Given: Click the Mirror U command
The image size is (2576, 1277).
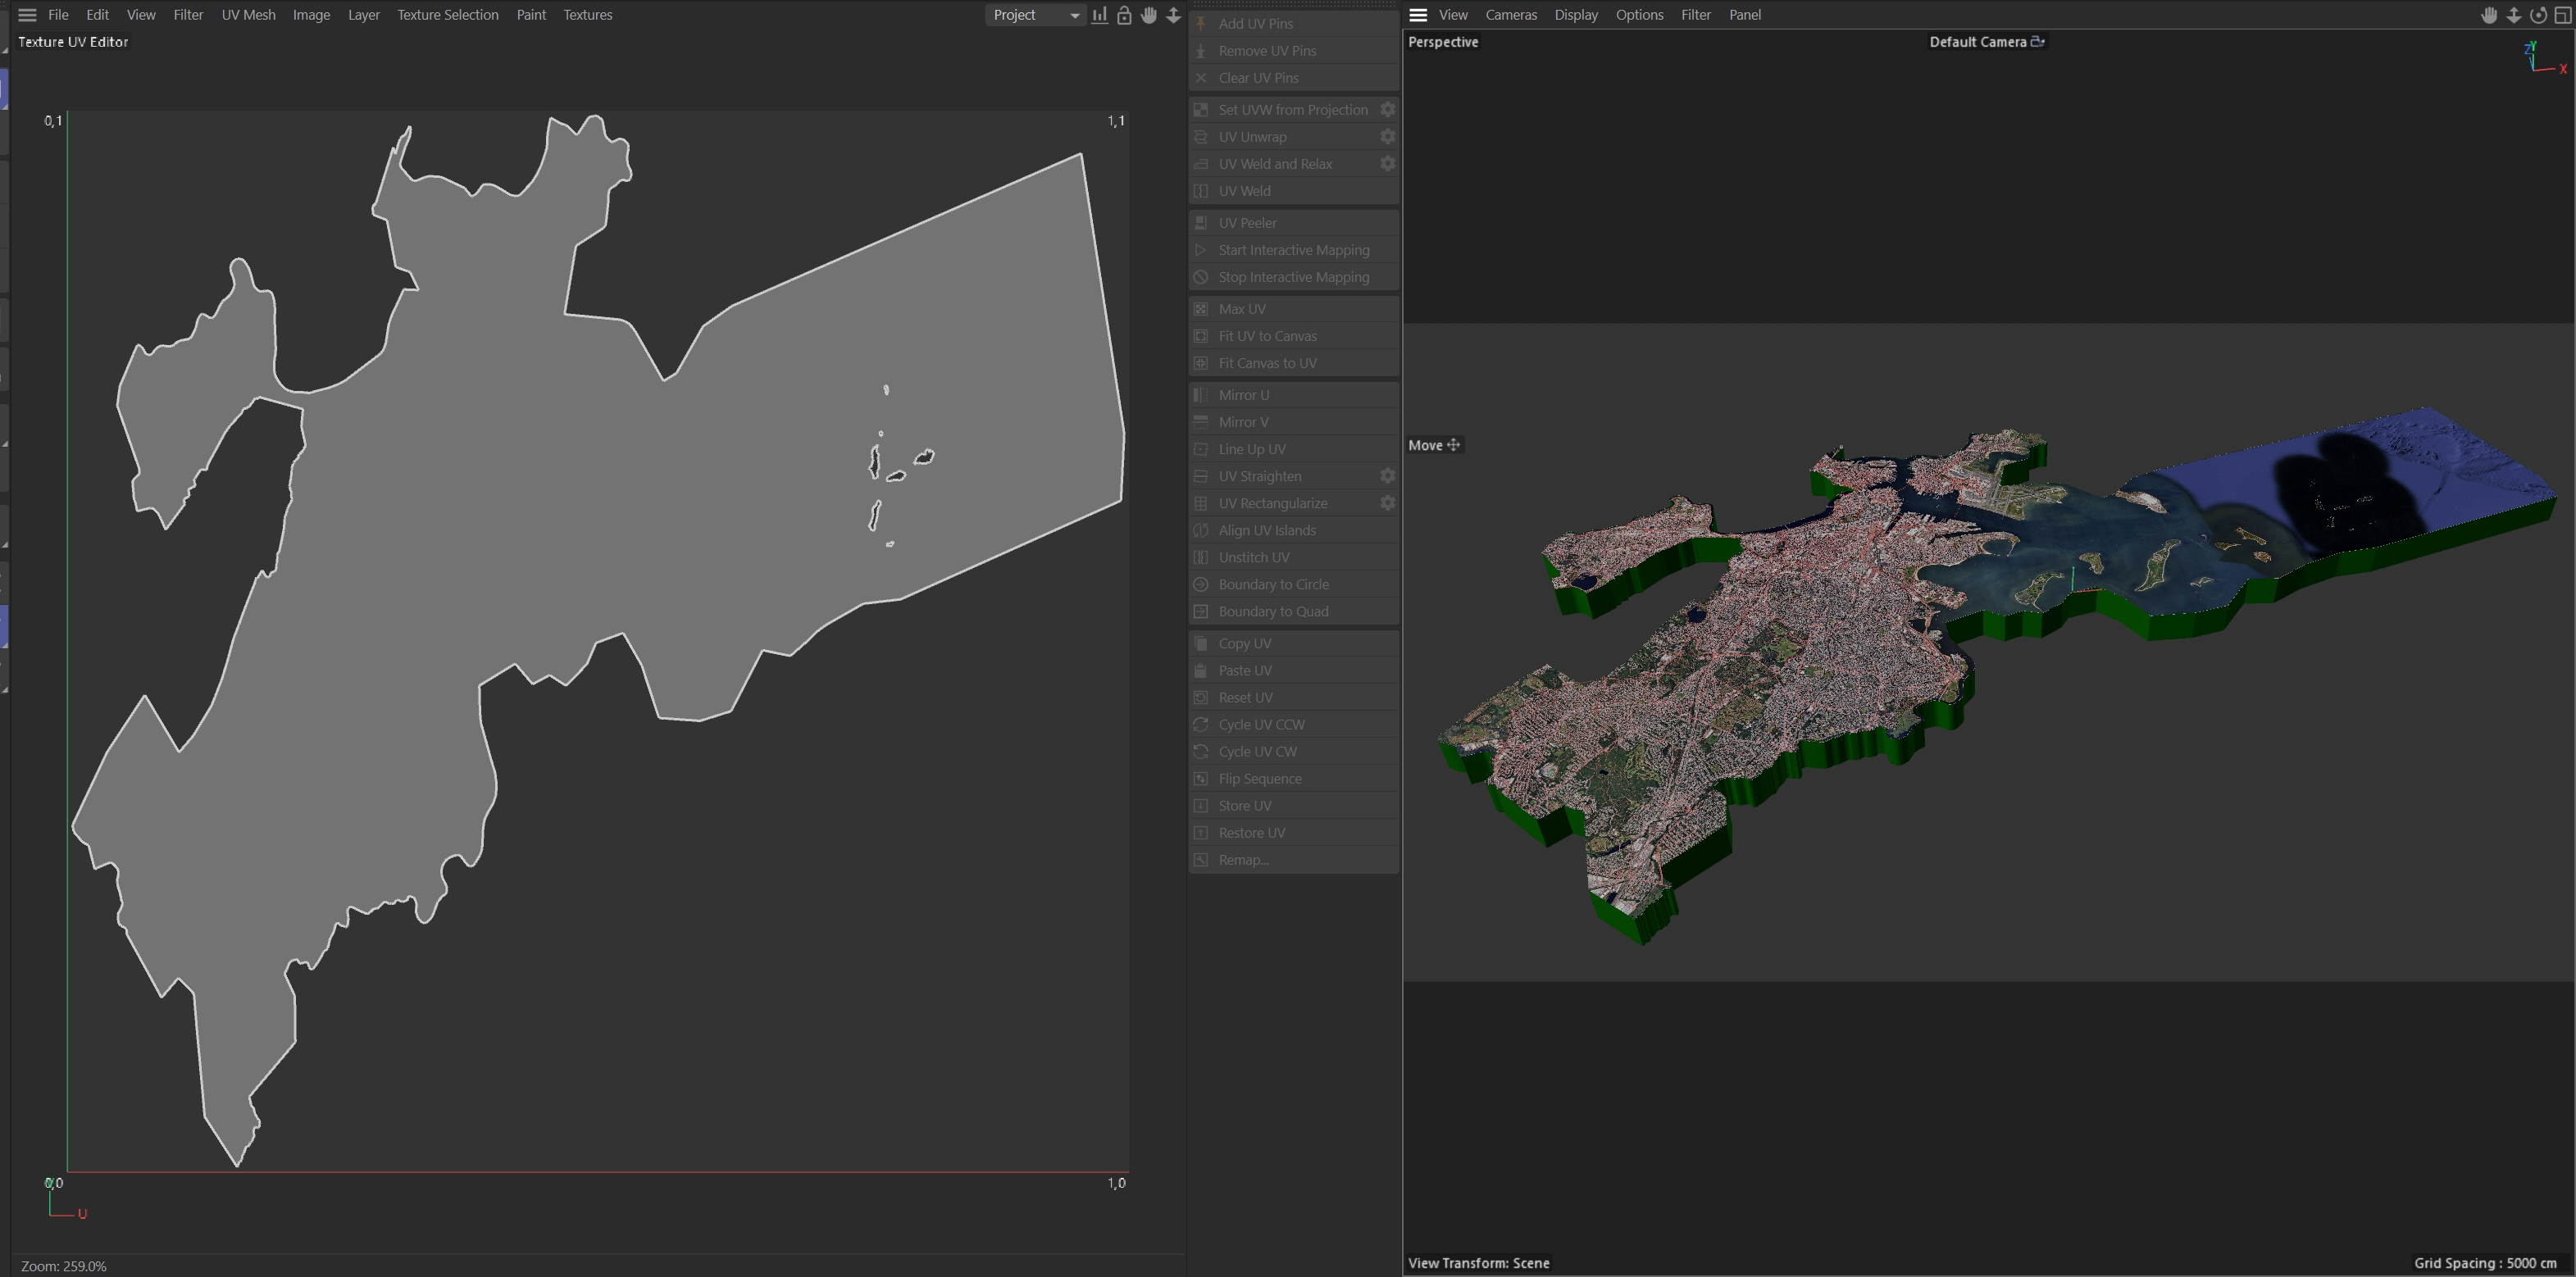Looking at the screenshot, I should tap(1243, 395).
